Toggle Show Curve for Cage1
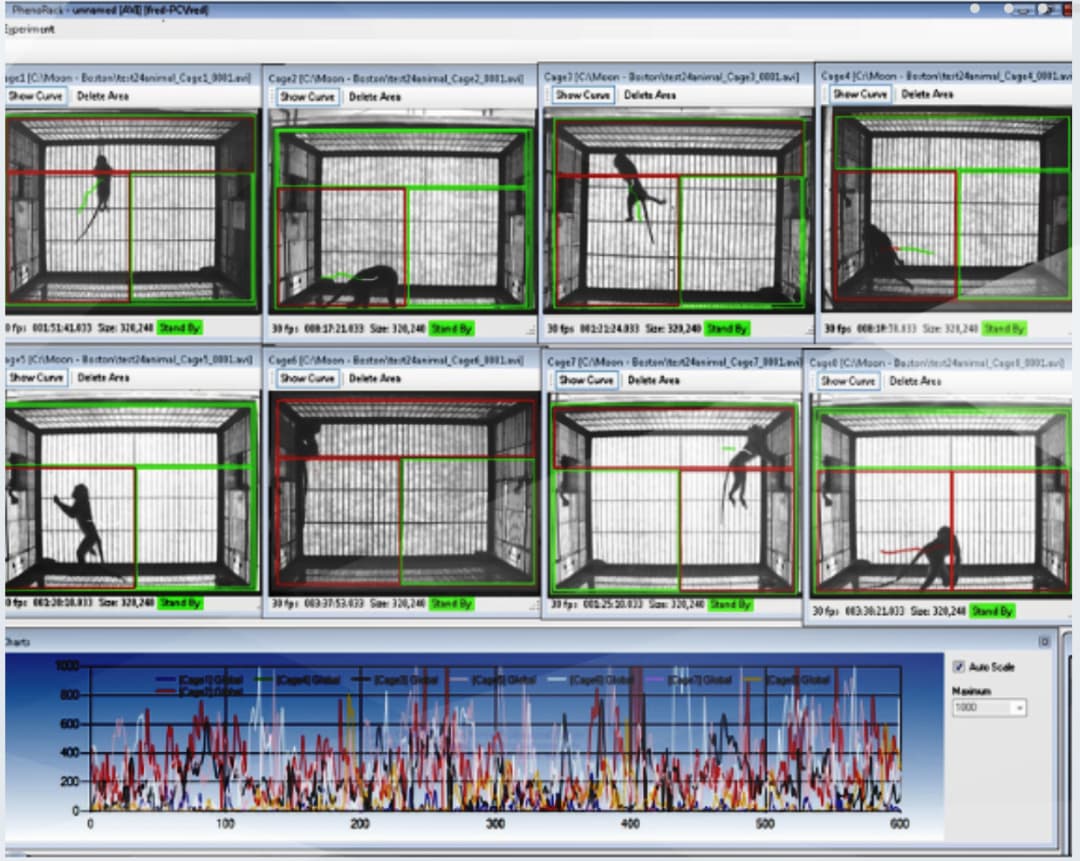This screenshot has width=1080, height=861. pyautogui.click(x=36, y=96)
